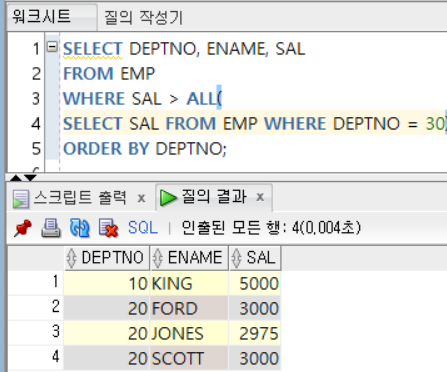This screenshot has width=447, height=372.
Task: Select the FORD cell
Action: 189,309
